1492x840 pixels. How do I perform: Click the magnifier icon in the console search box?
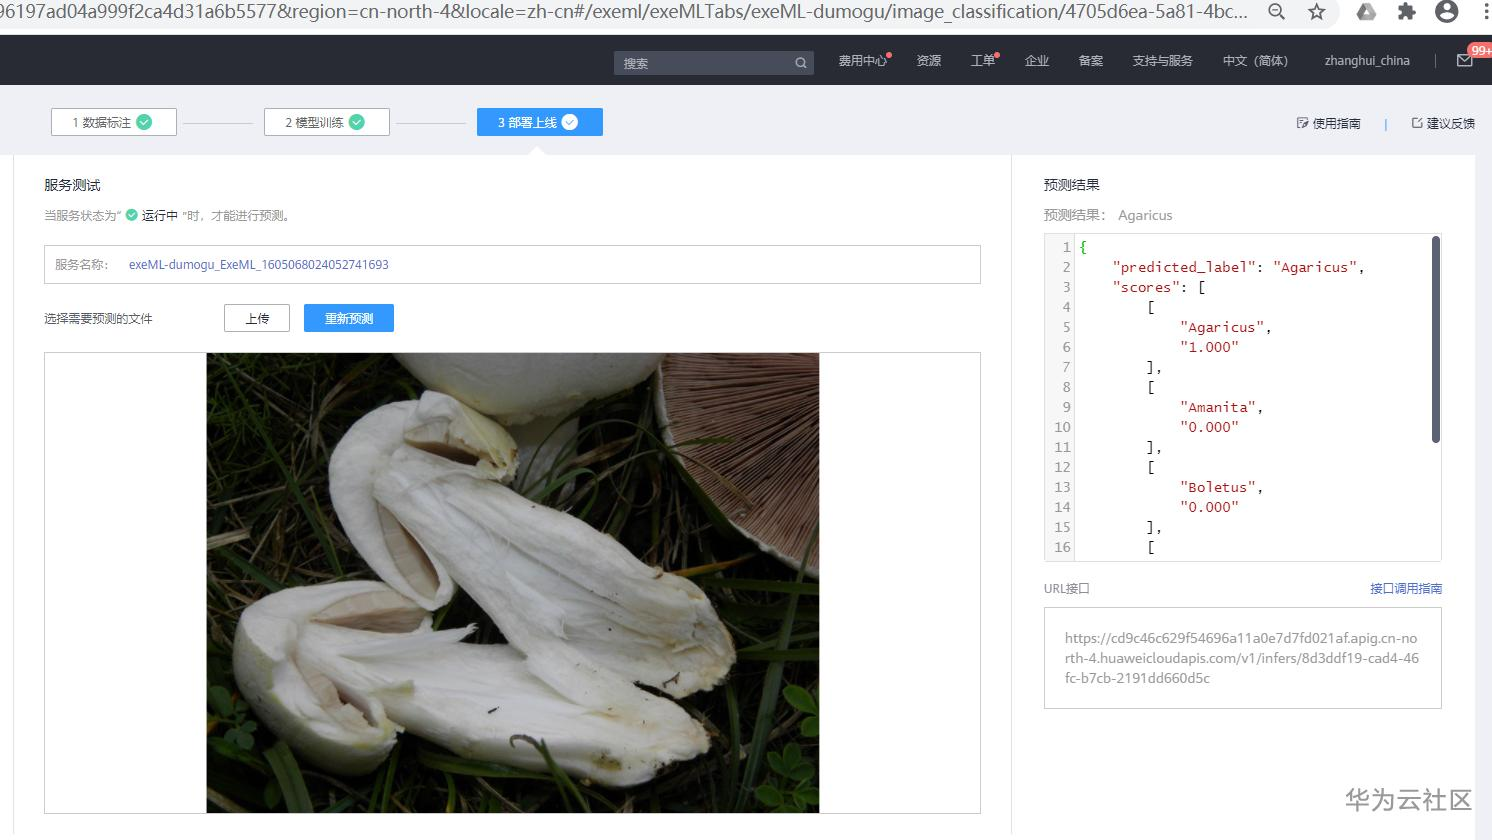tap(800, 62)
